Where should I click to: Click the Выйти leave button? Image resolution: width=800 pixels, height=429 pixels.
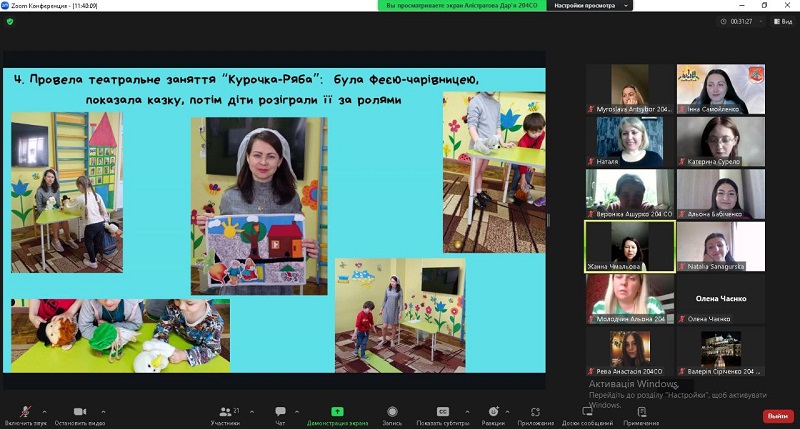pos(777,416)
